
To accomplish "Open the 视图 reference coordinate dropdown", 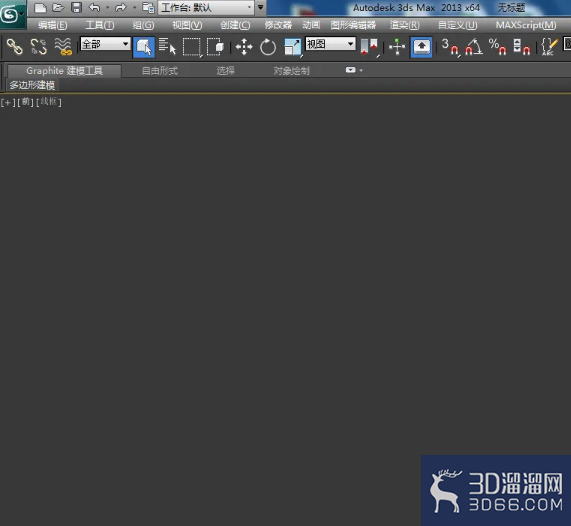I will [x=330, y=44].
